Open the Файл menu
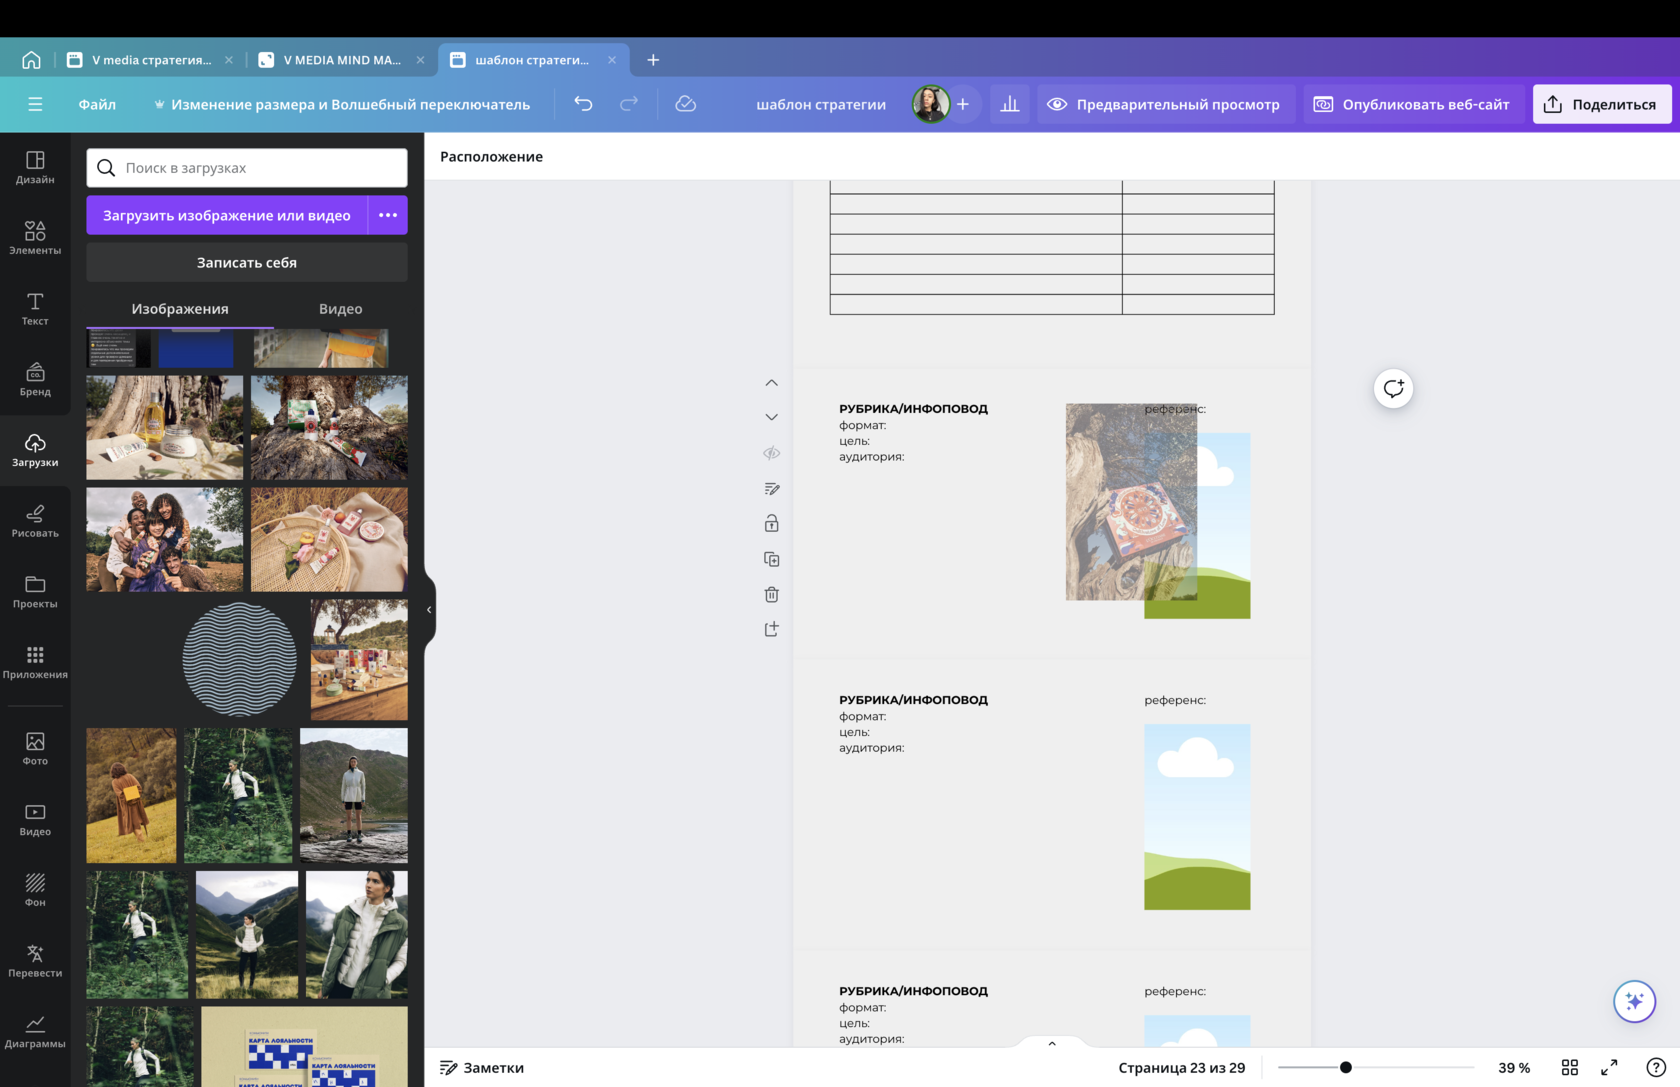This screenshot has width=1680, height=1087. 97,104
